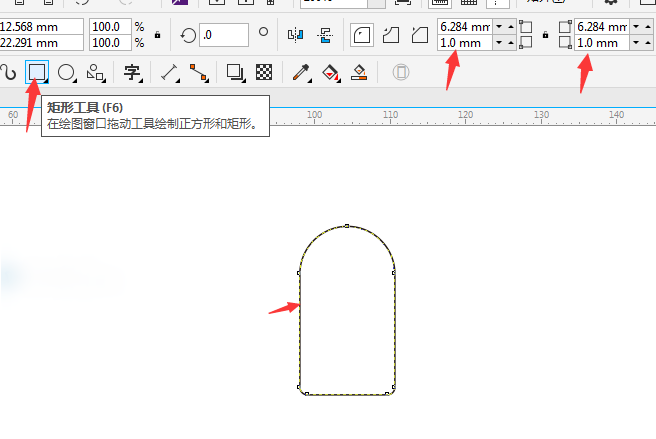
Task: Activate the Text tool
Action: point(132,72)
